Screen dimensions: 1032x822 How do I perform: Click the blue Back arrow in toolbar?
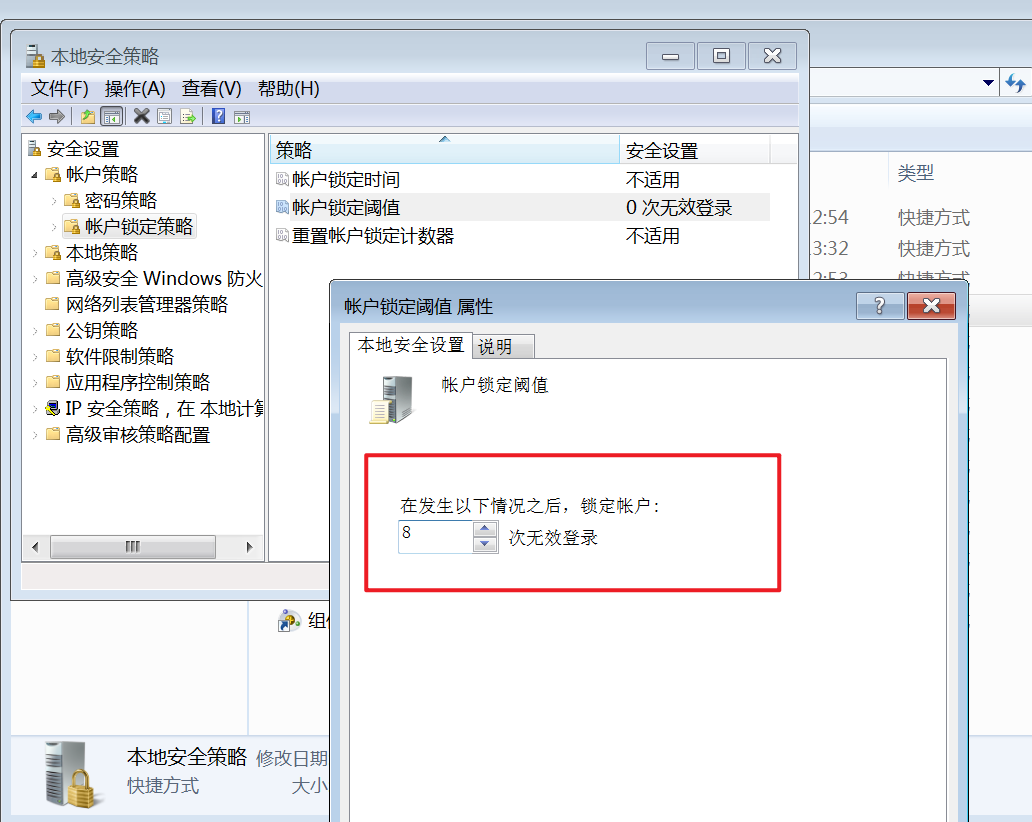(34, 117)
